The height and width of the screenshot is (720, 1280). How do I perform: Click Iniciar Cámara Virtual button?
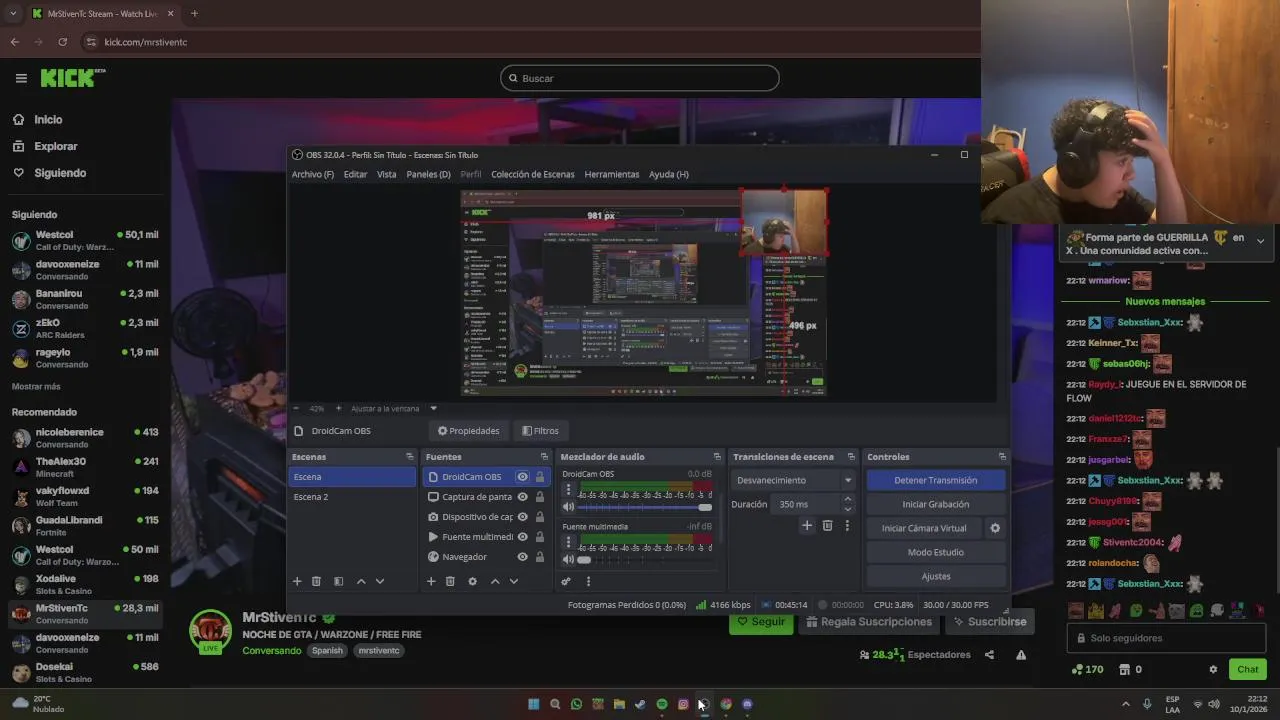(924, 528)
